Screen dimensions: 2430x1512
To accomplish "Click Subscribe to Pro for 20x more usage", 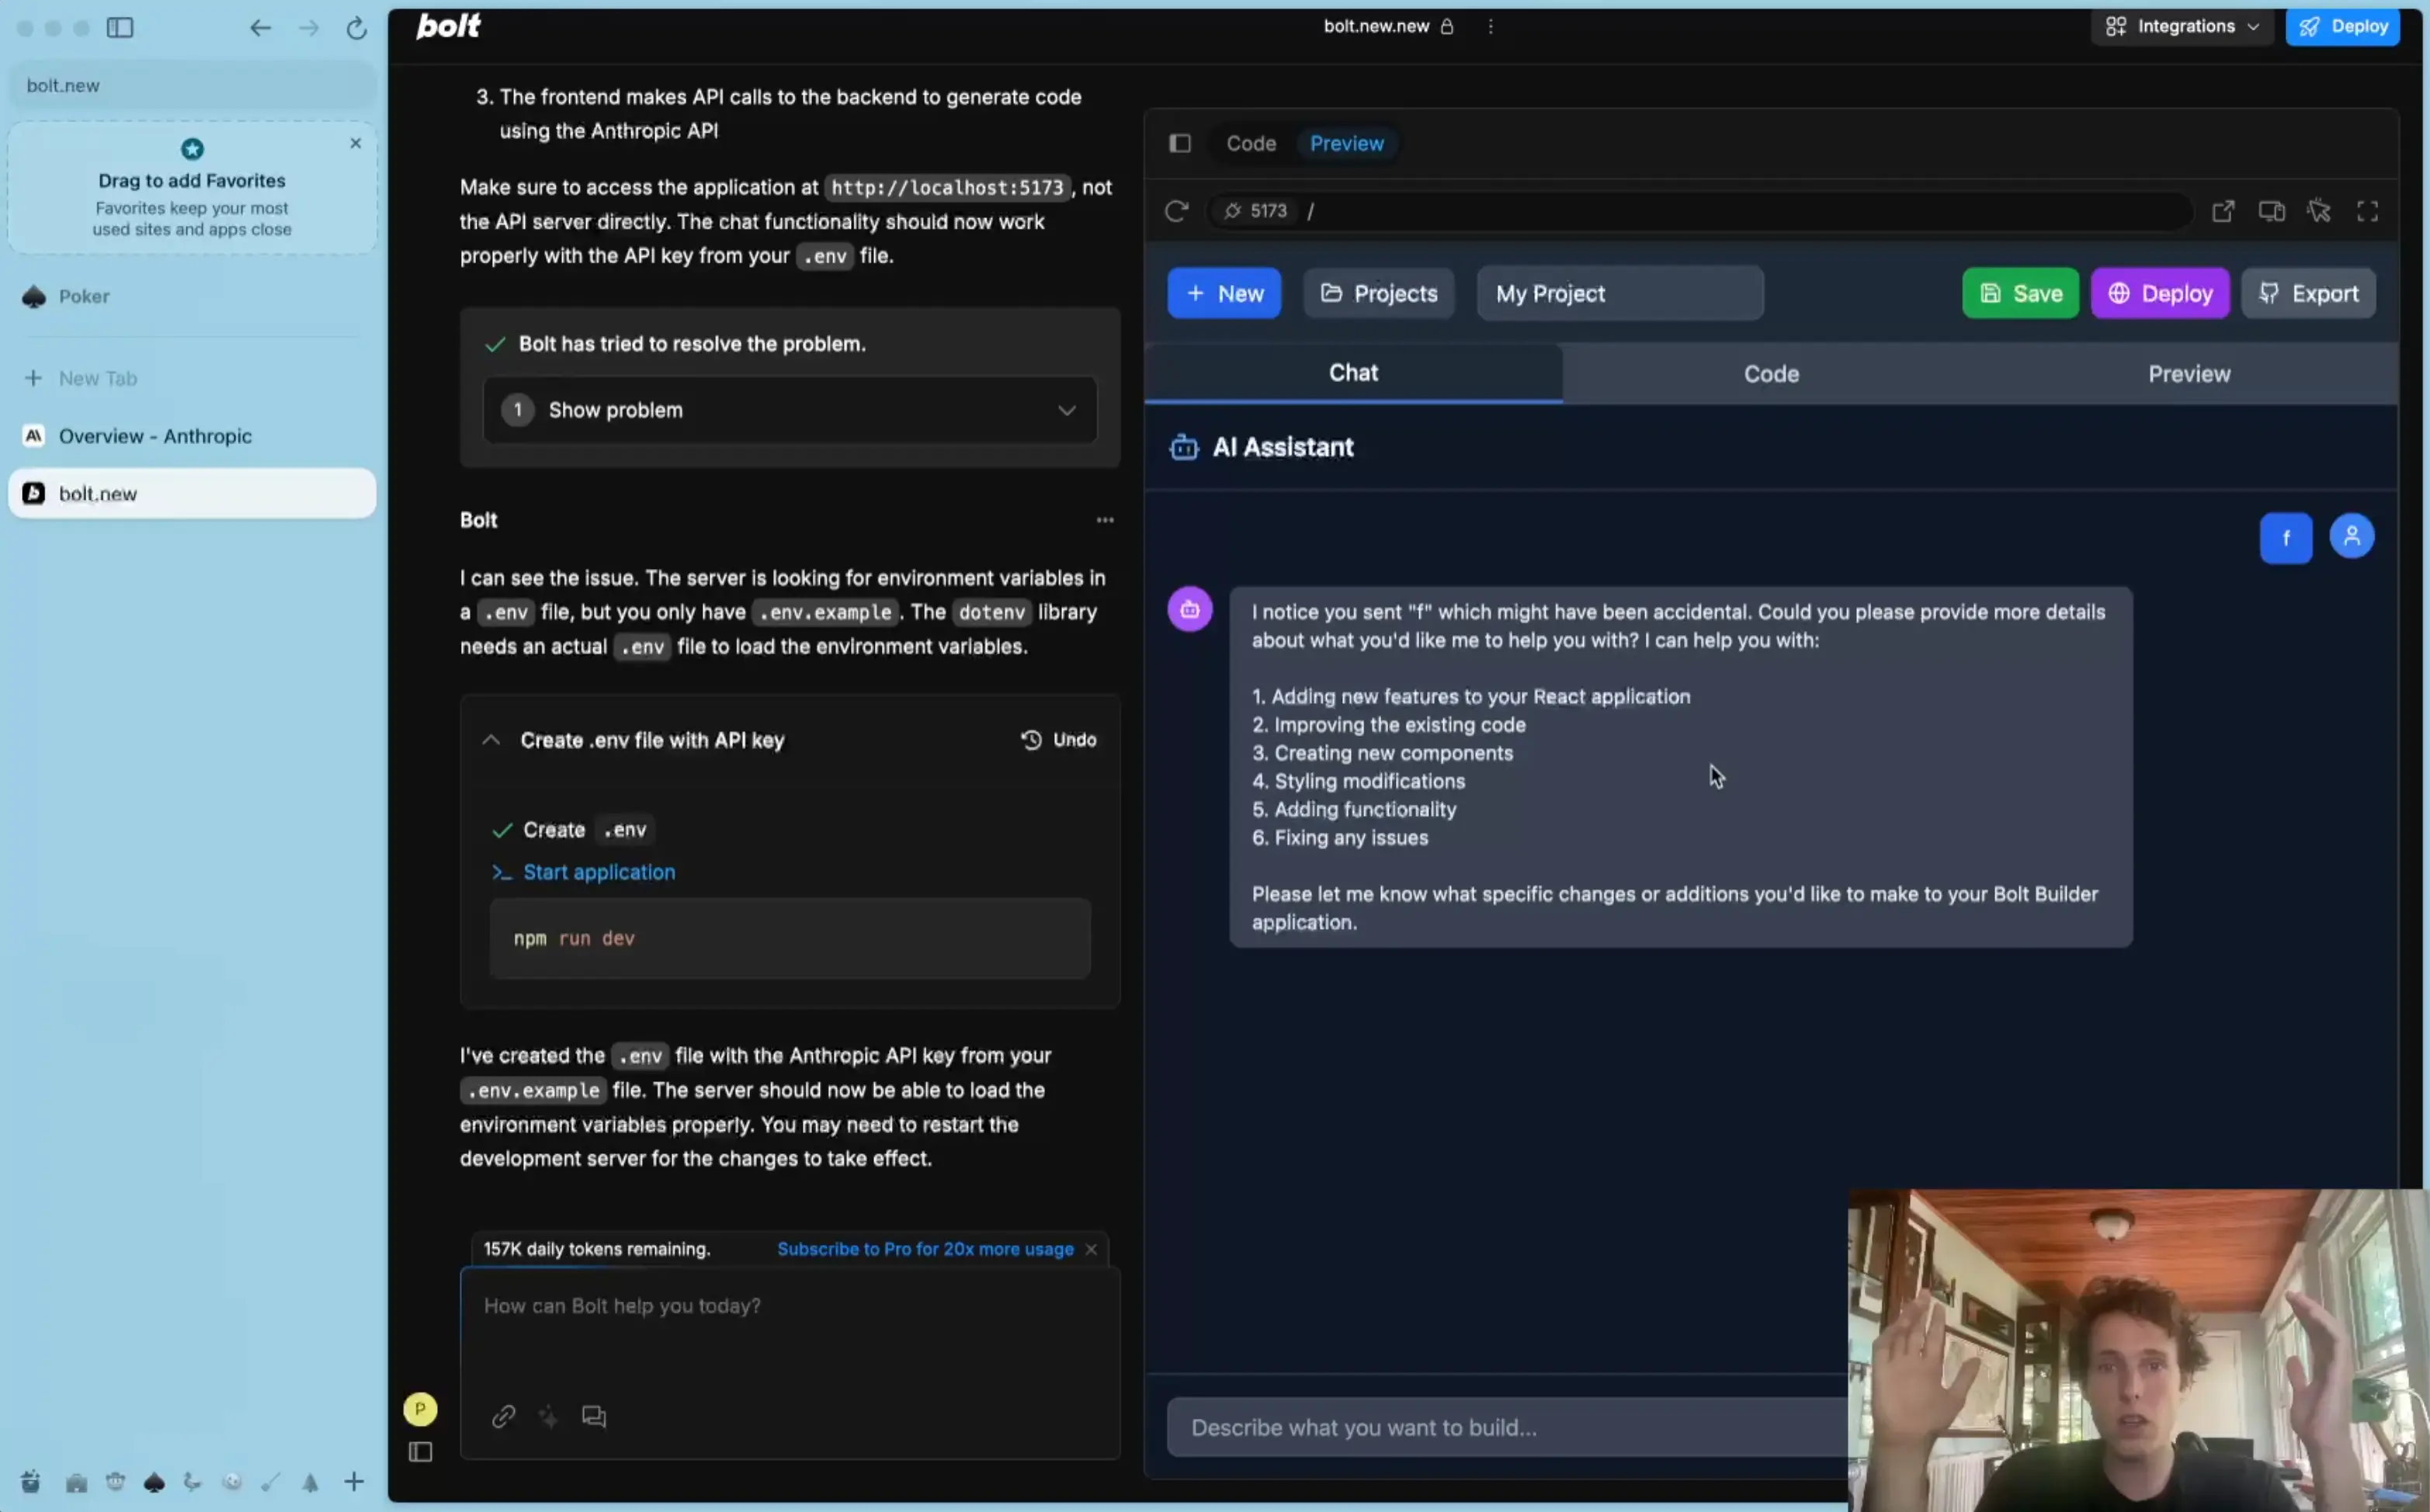I will click(925, 1249).
